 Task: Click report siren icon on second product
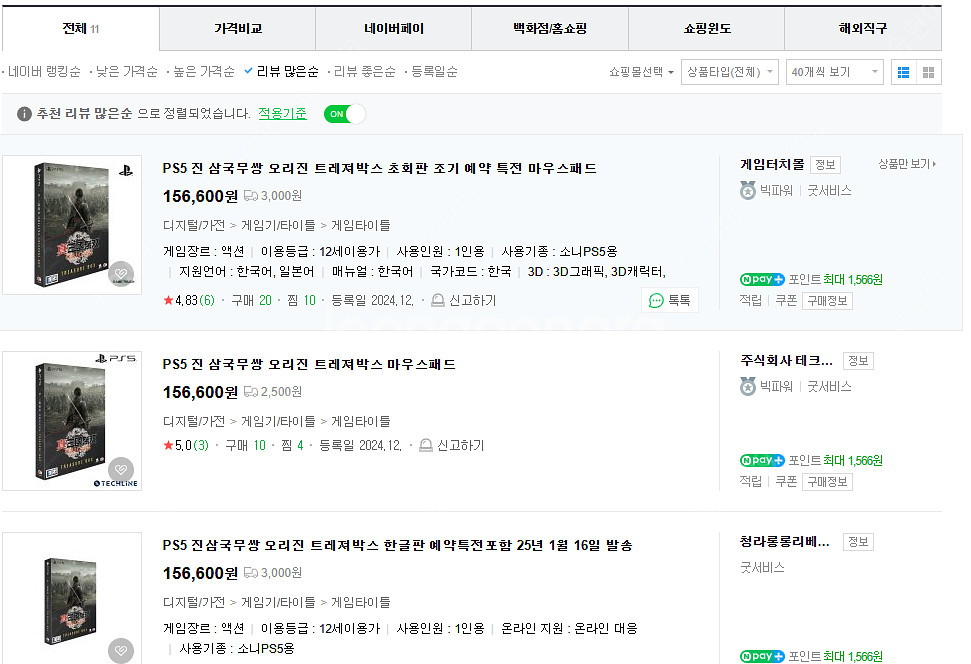tap(425, 445)
